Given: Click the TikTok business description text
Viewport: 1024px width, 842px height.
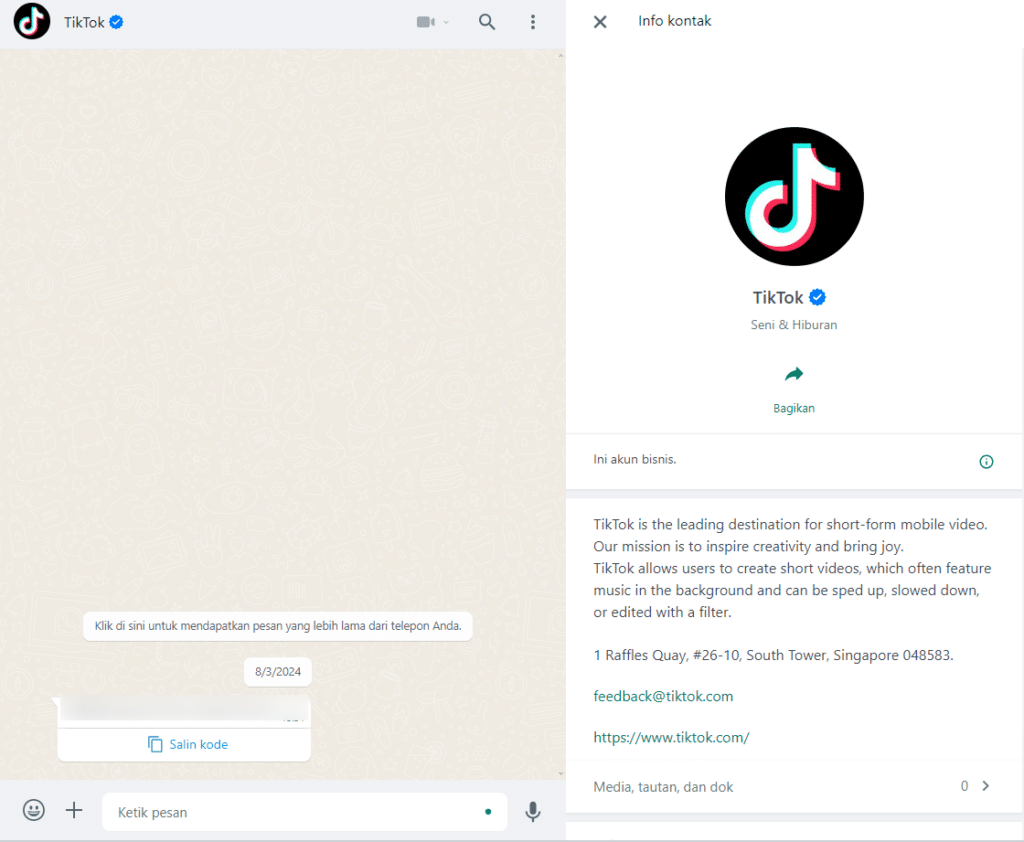Looking at the screenshot, I should click(792, 568).
